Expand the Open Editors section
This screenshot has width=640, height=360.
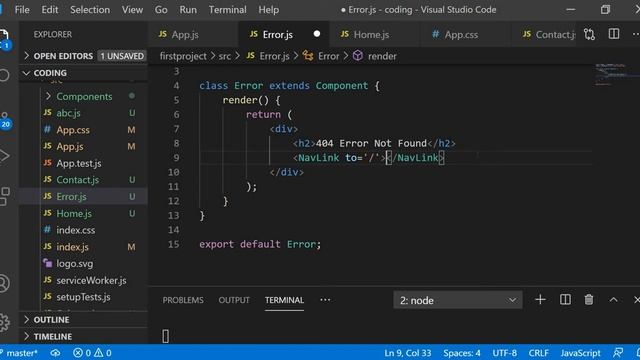pyautogui.click(x=84, y=56)
